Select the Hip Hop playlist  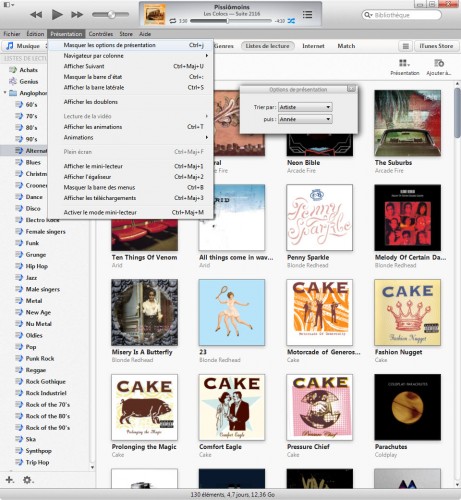(37, 266)
